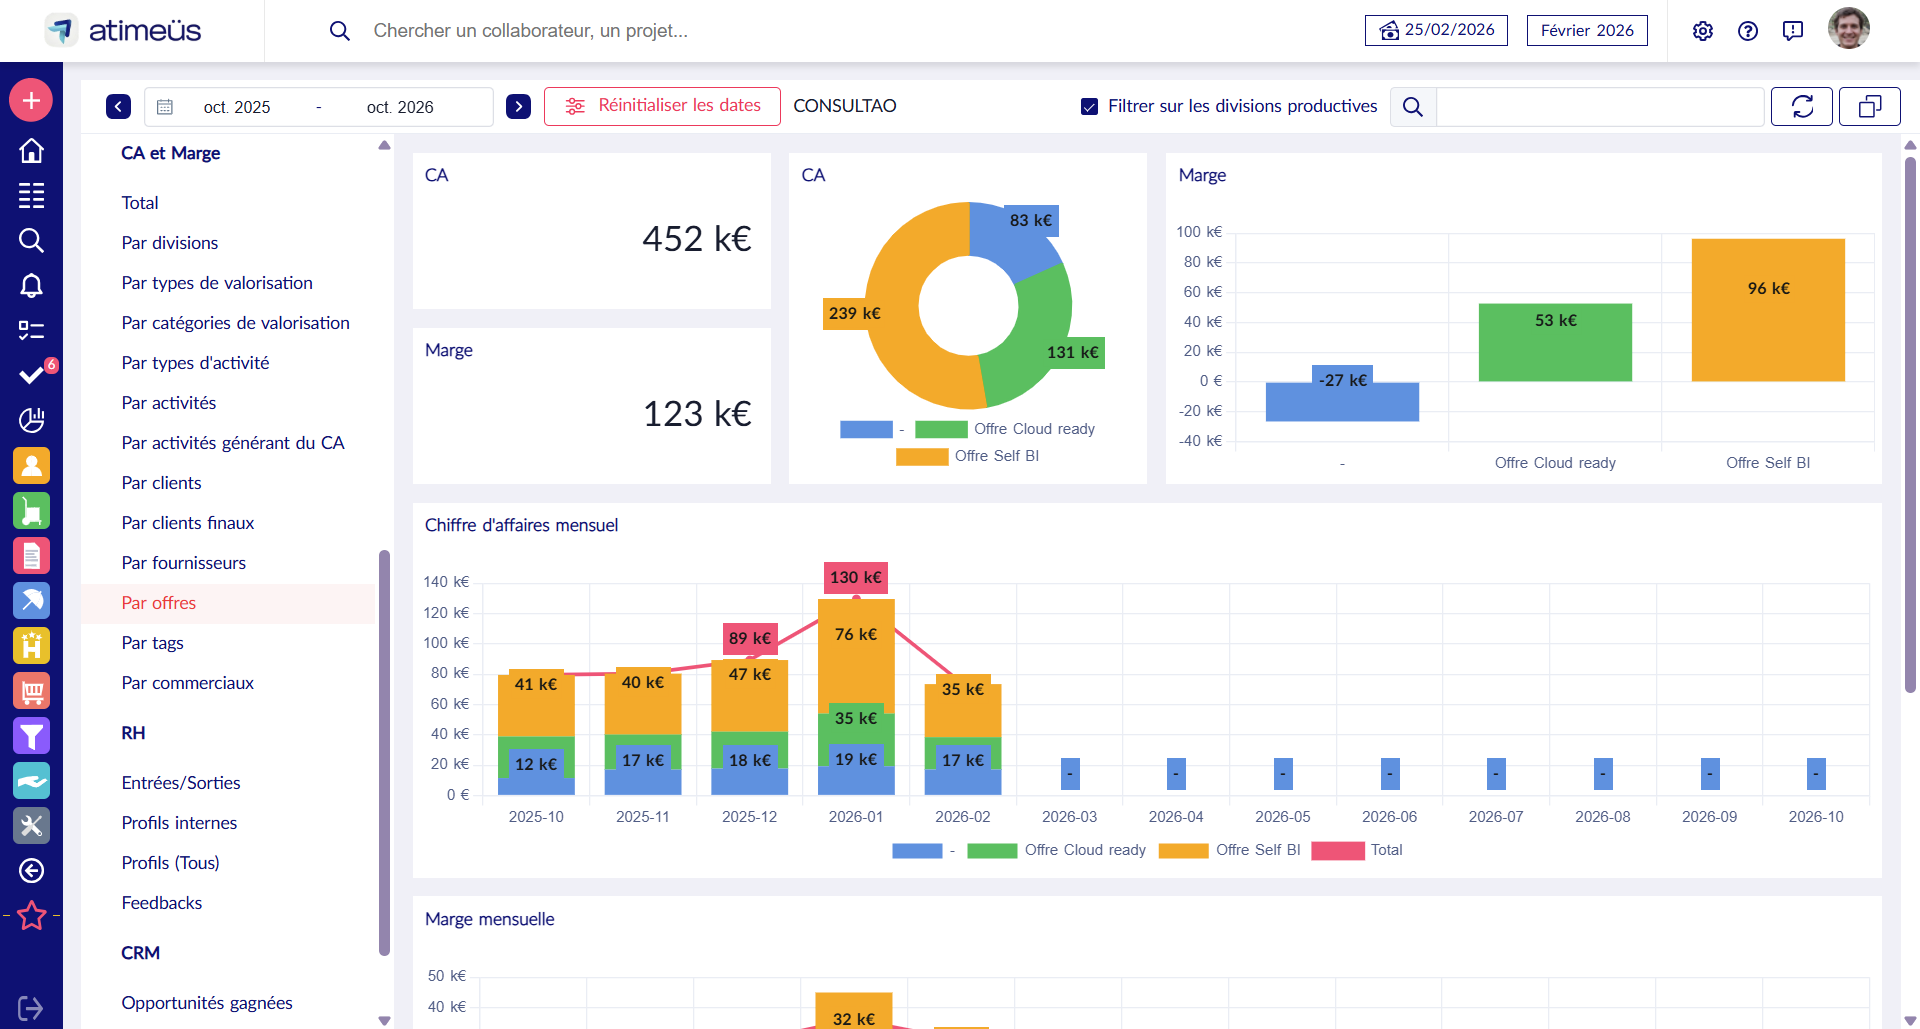Open Par commerciaux report
The height and width of the screenshot is (1029, 1920).
[x=187, y=683]
